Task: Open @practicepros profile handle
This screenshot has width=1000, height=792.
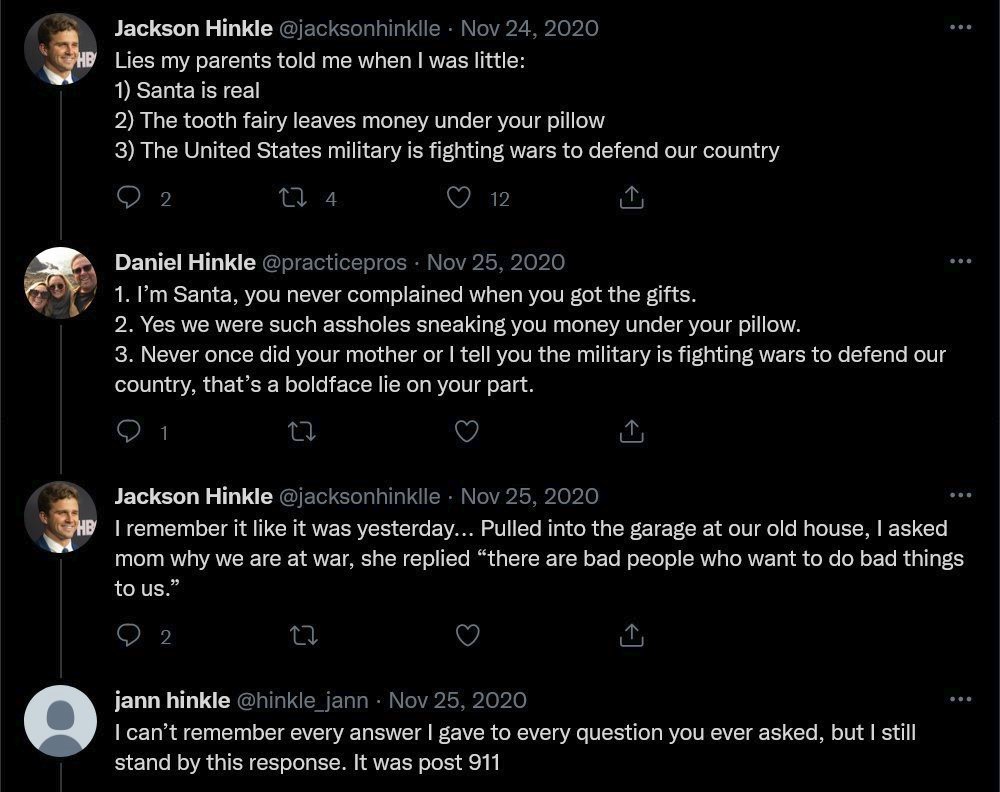Action: tap(334, 262)
